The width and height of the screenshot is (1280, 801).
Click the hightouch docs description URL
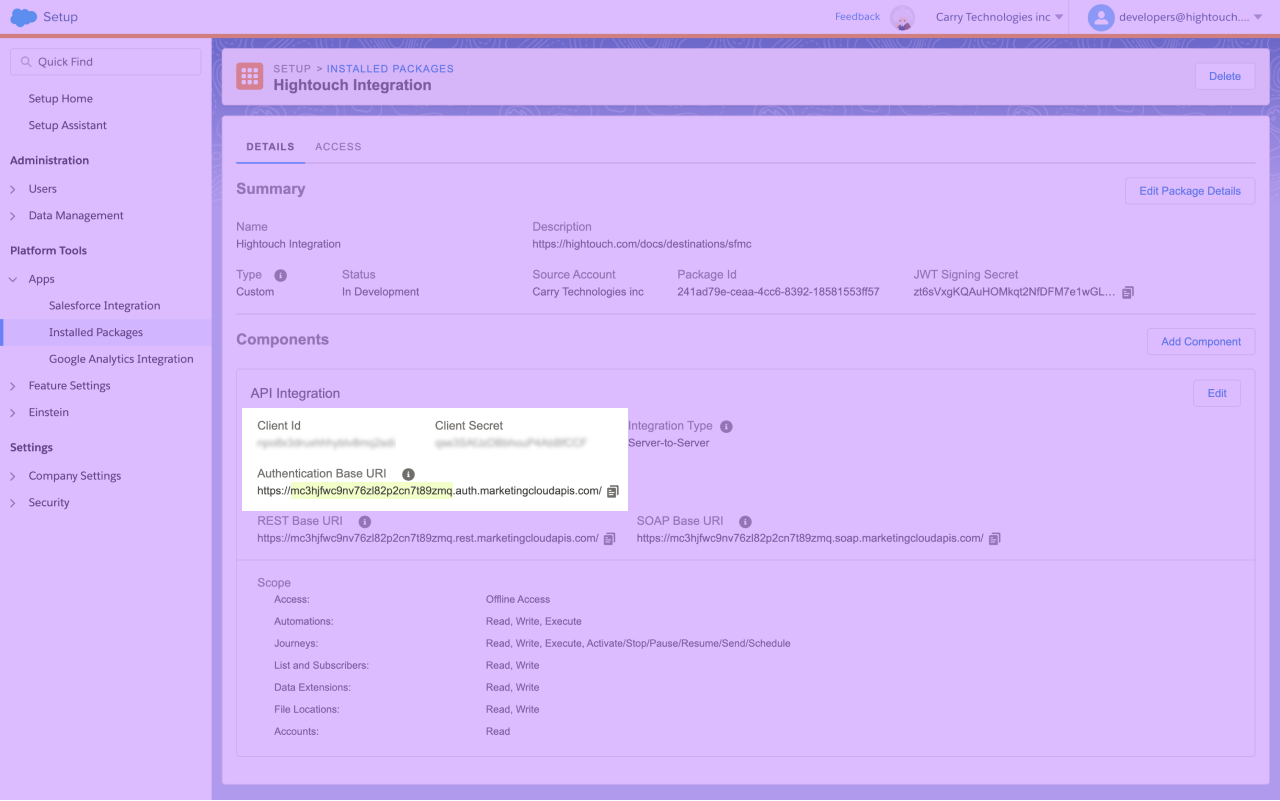pos(641,244)
